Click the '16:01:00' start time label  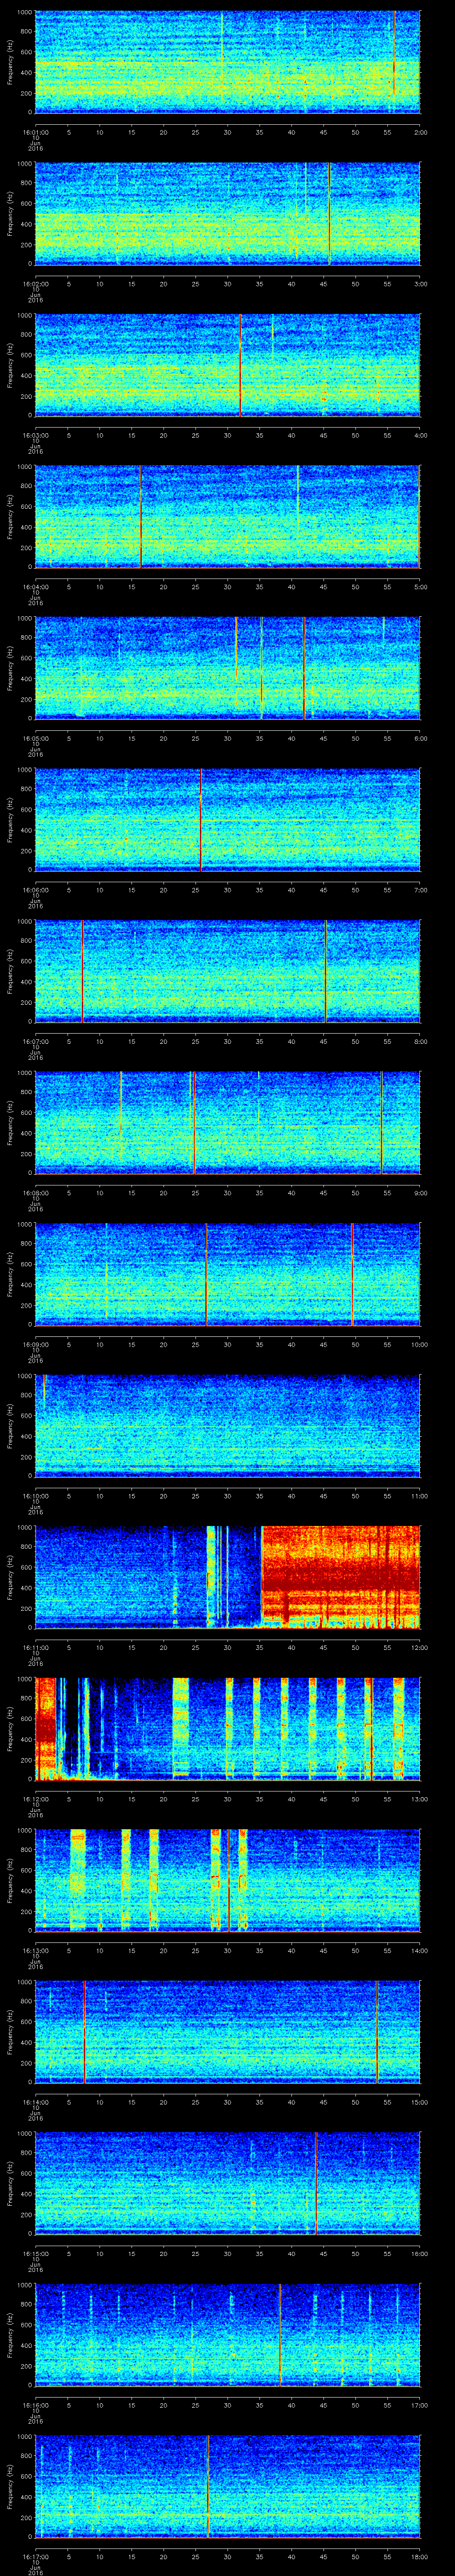35,131
